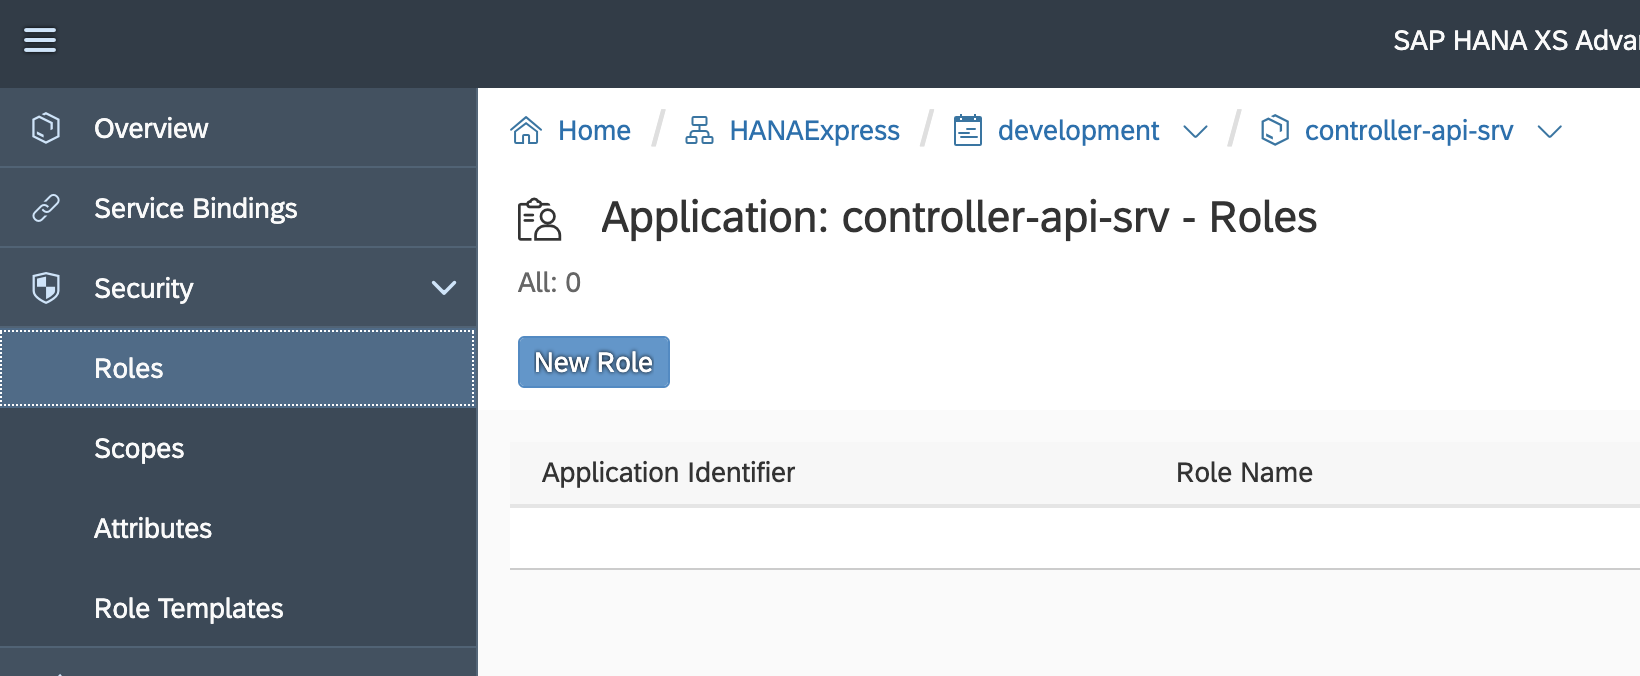
Task: Click the Service Bindings chain-link icon
Action: point(46,208)
